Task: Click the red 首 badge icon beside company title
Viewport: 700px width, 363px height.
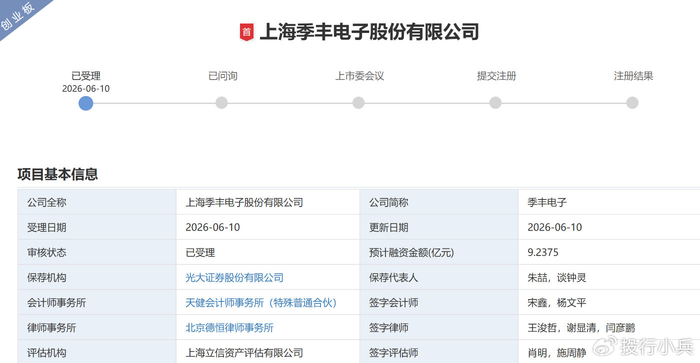Action: 246,32
